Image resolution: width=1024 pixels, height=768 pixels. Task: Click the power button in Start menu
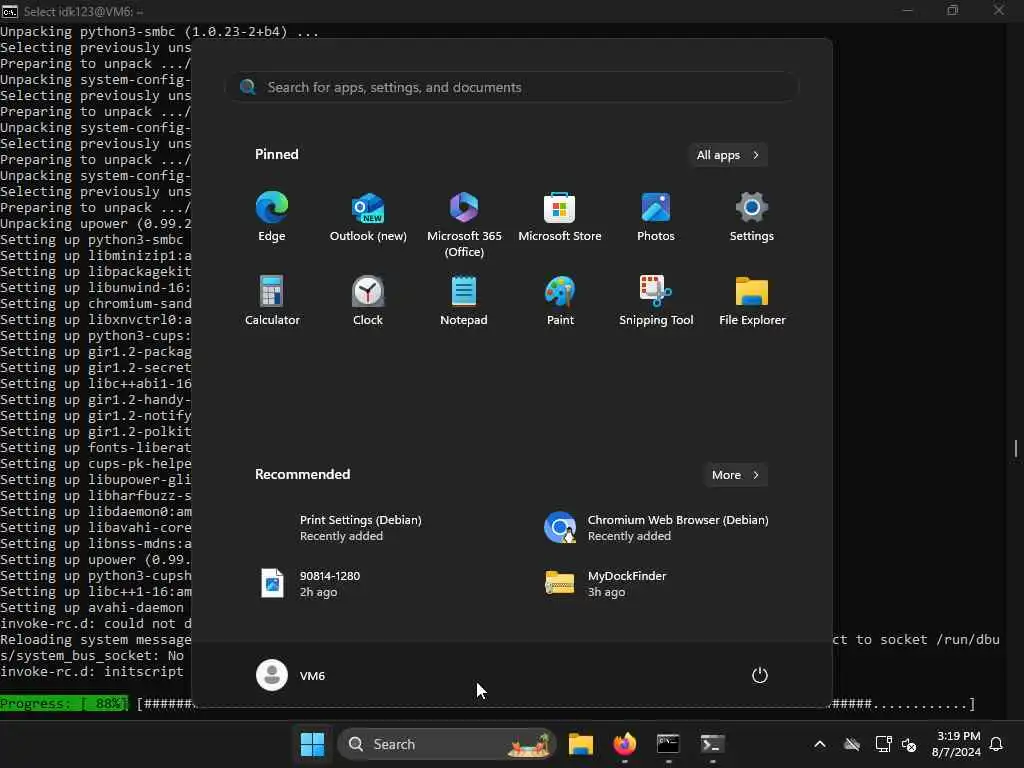tap(760, 675)
